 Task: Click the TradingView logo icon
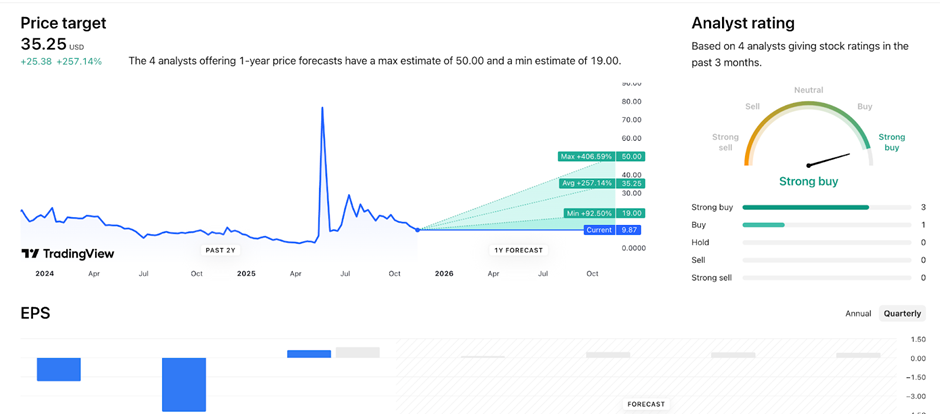pos(30,254)
